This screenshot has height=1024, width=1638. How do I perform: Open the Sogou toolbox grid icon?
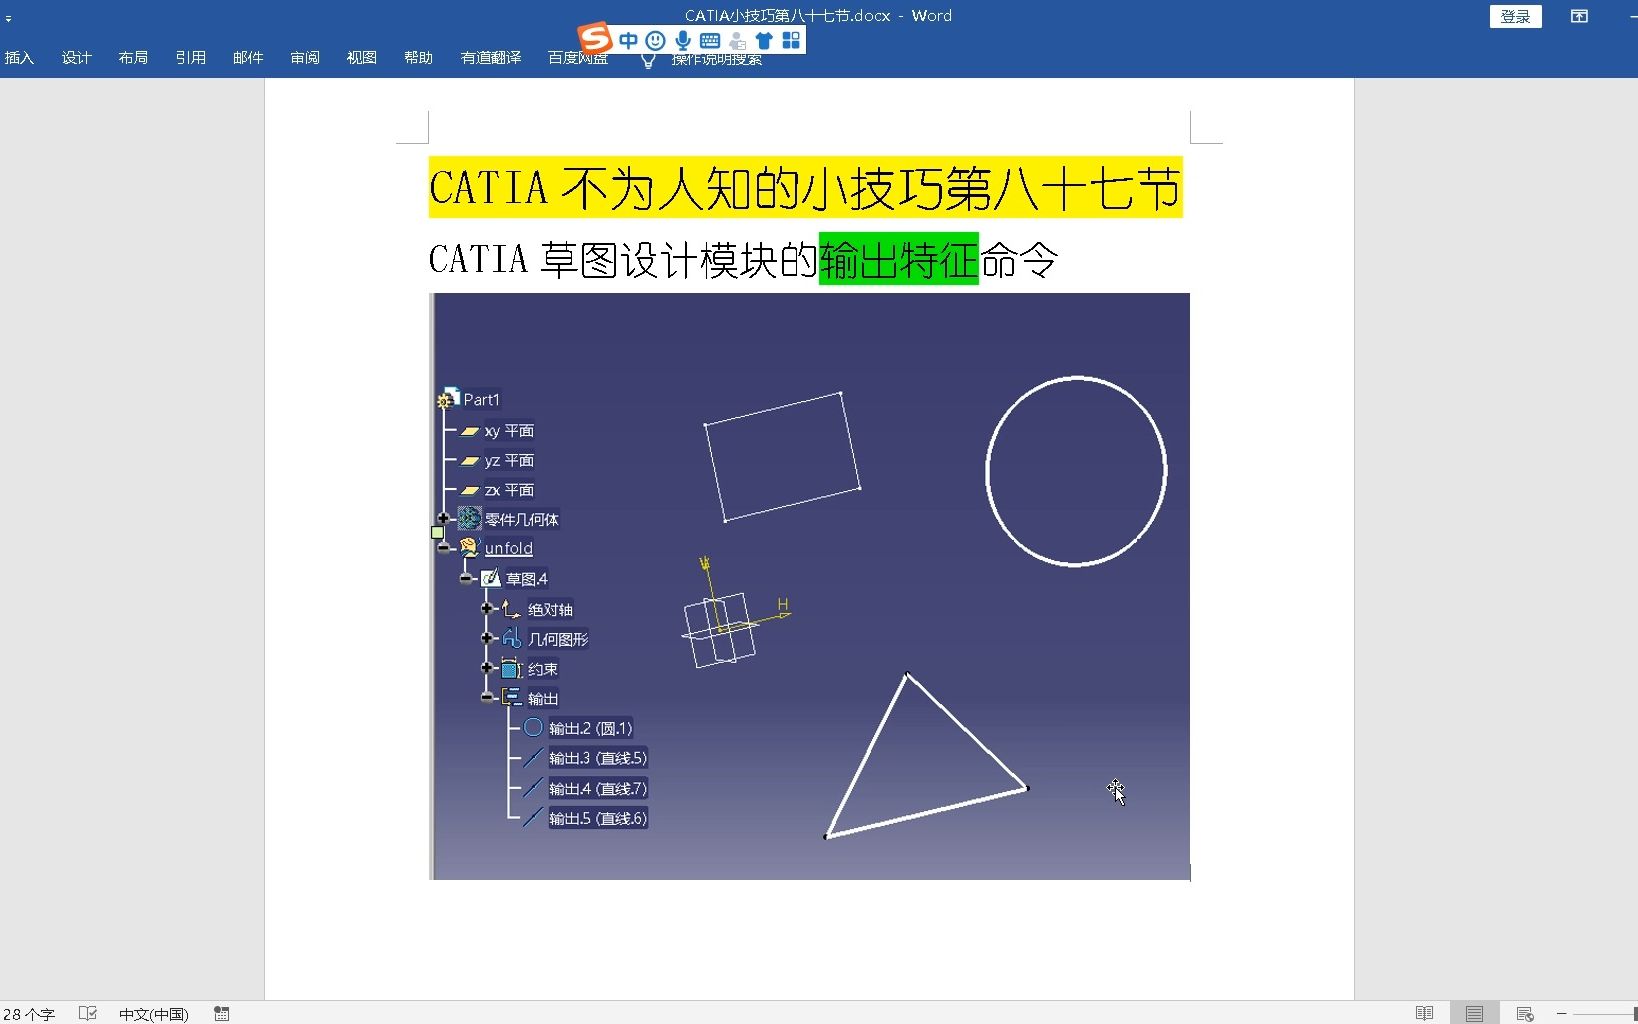click(x=791, y=40)
